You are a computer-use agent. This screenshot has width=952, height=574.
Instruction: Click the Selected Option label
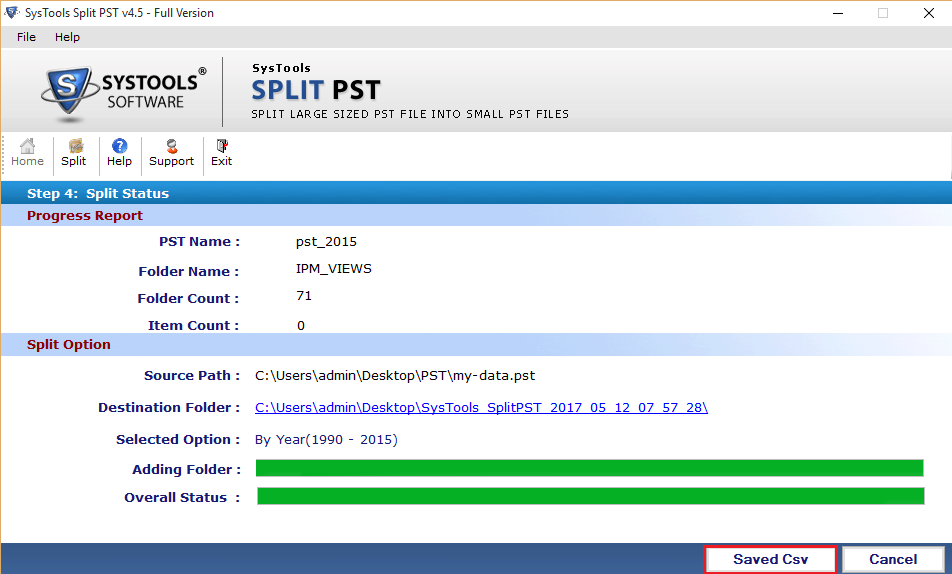click(178, 439)
